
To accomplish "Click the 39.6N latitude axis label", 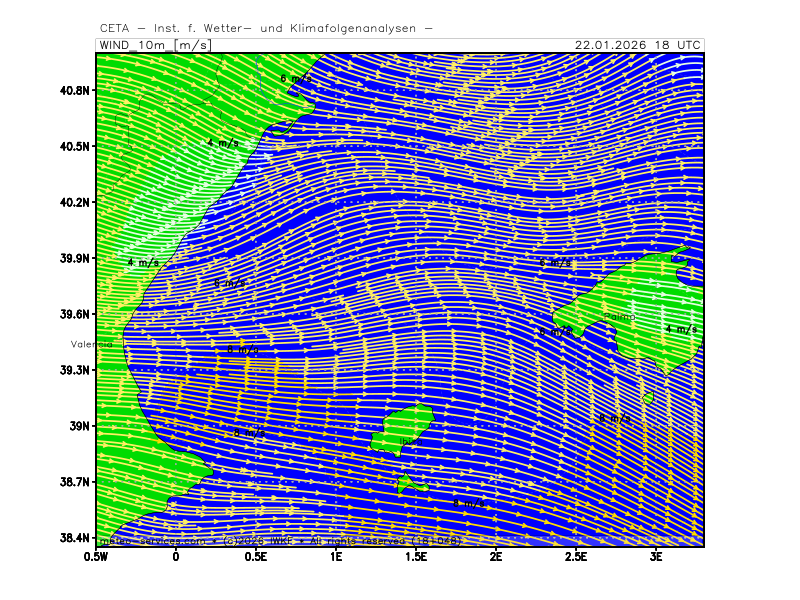I will (75, 314).
